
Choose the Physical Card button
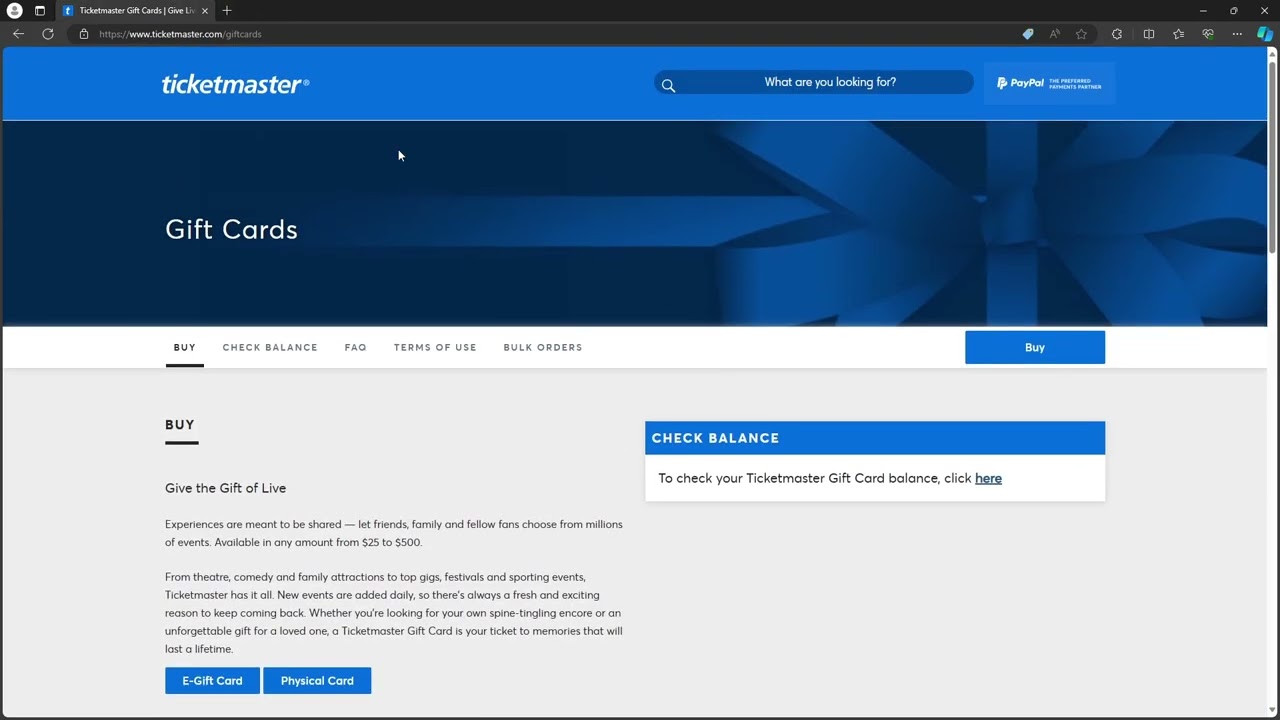[x=317, y=680]
